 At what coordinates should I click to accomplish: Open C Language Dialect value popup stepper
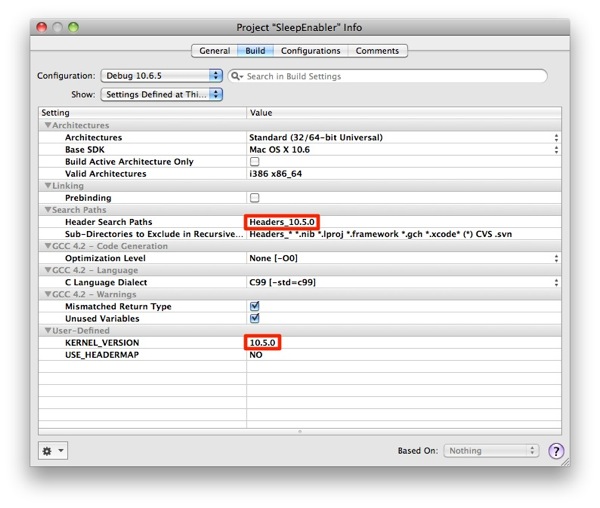point(556,282)
